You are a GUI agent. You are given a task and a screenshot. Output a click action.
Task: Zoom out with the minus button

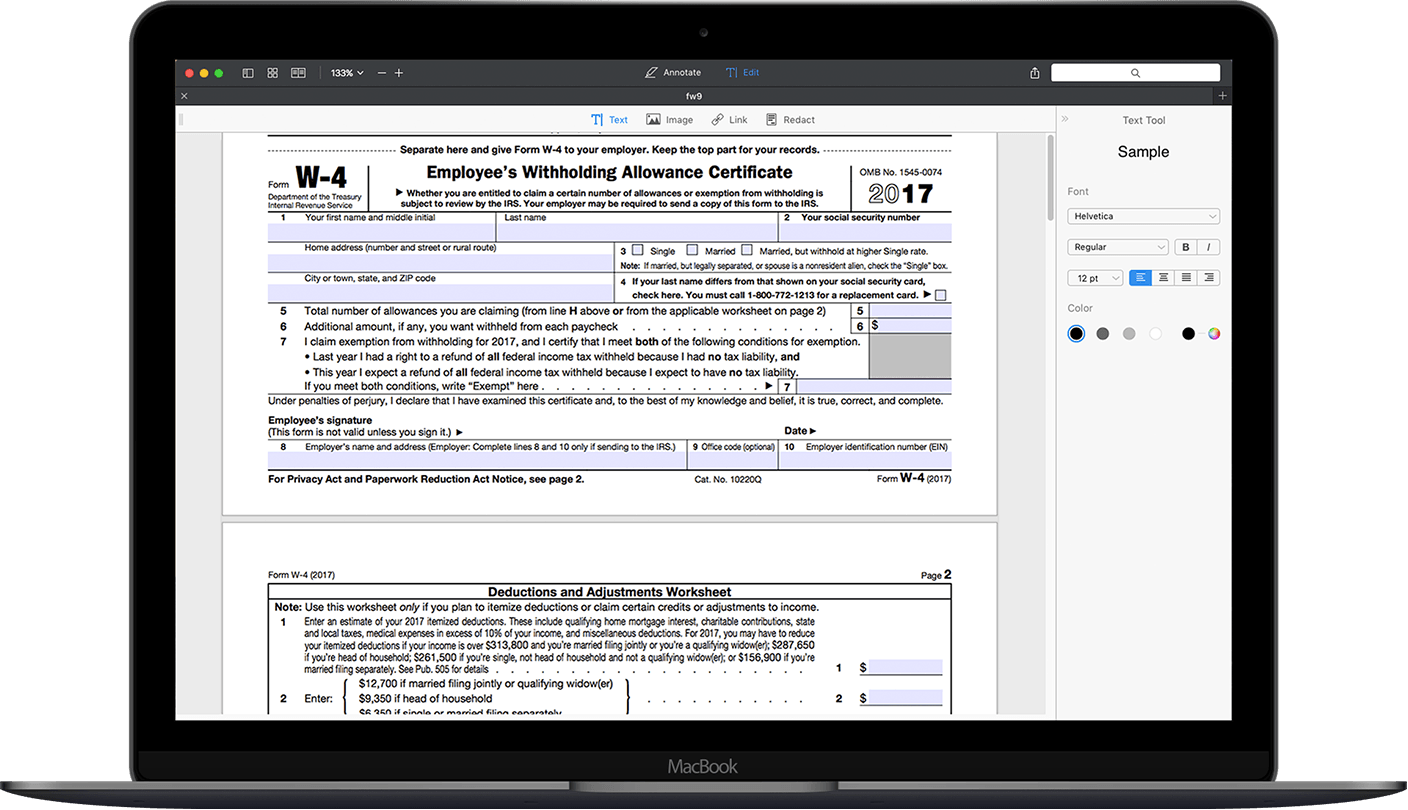[x=380, y=73]
